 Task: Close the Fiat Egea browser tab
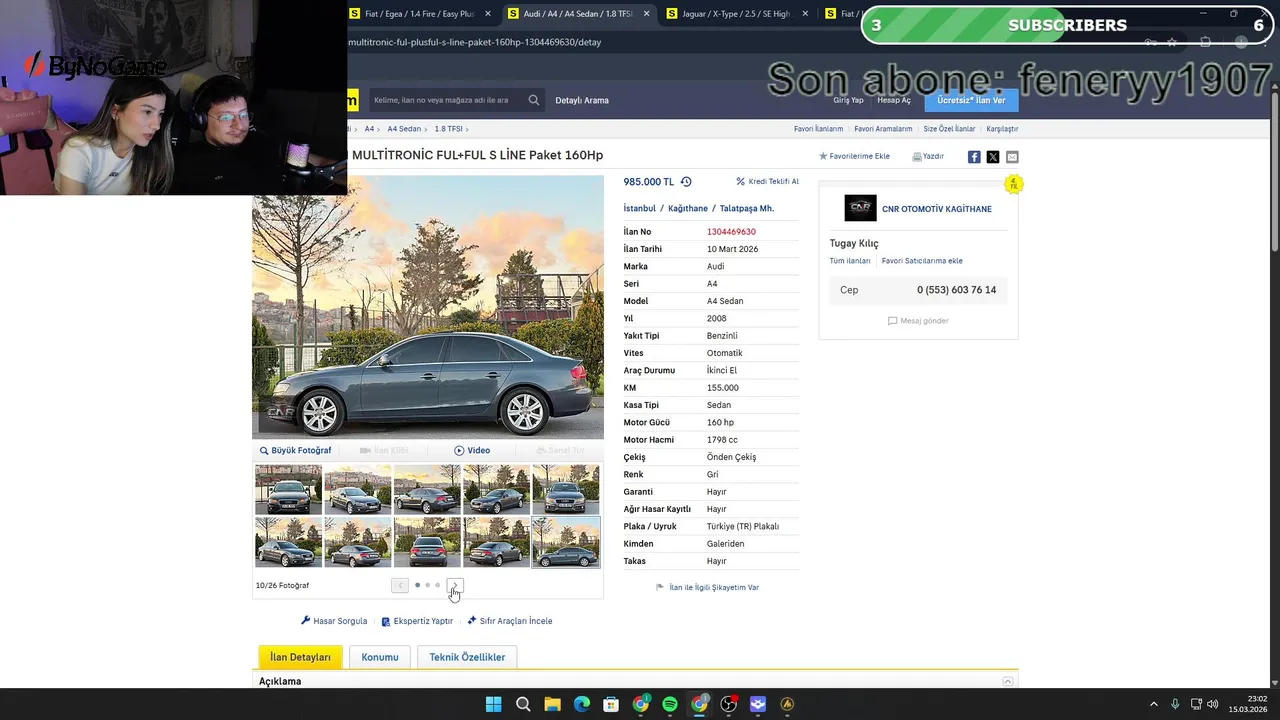coord(488,14)
